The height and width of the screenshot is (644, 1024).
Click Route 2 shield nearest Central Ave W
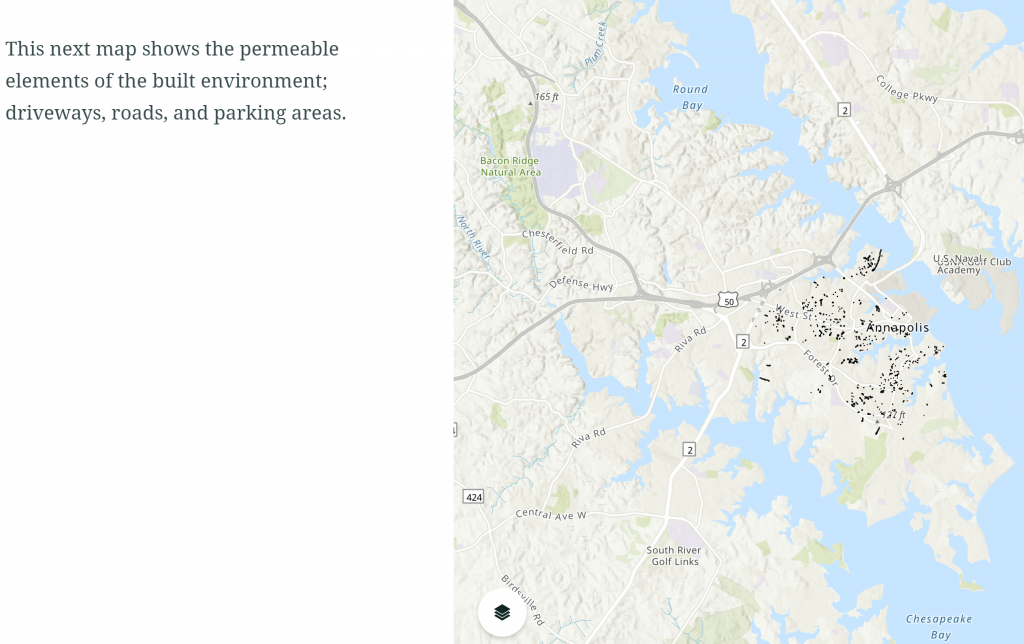click(x=689, y=449)
